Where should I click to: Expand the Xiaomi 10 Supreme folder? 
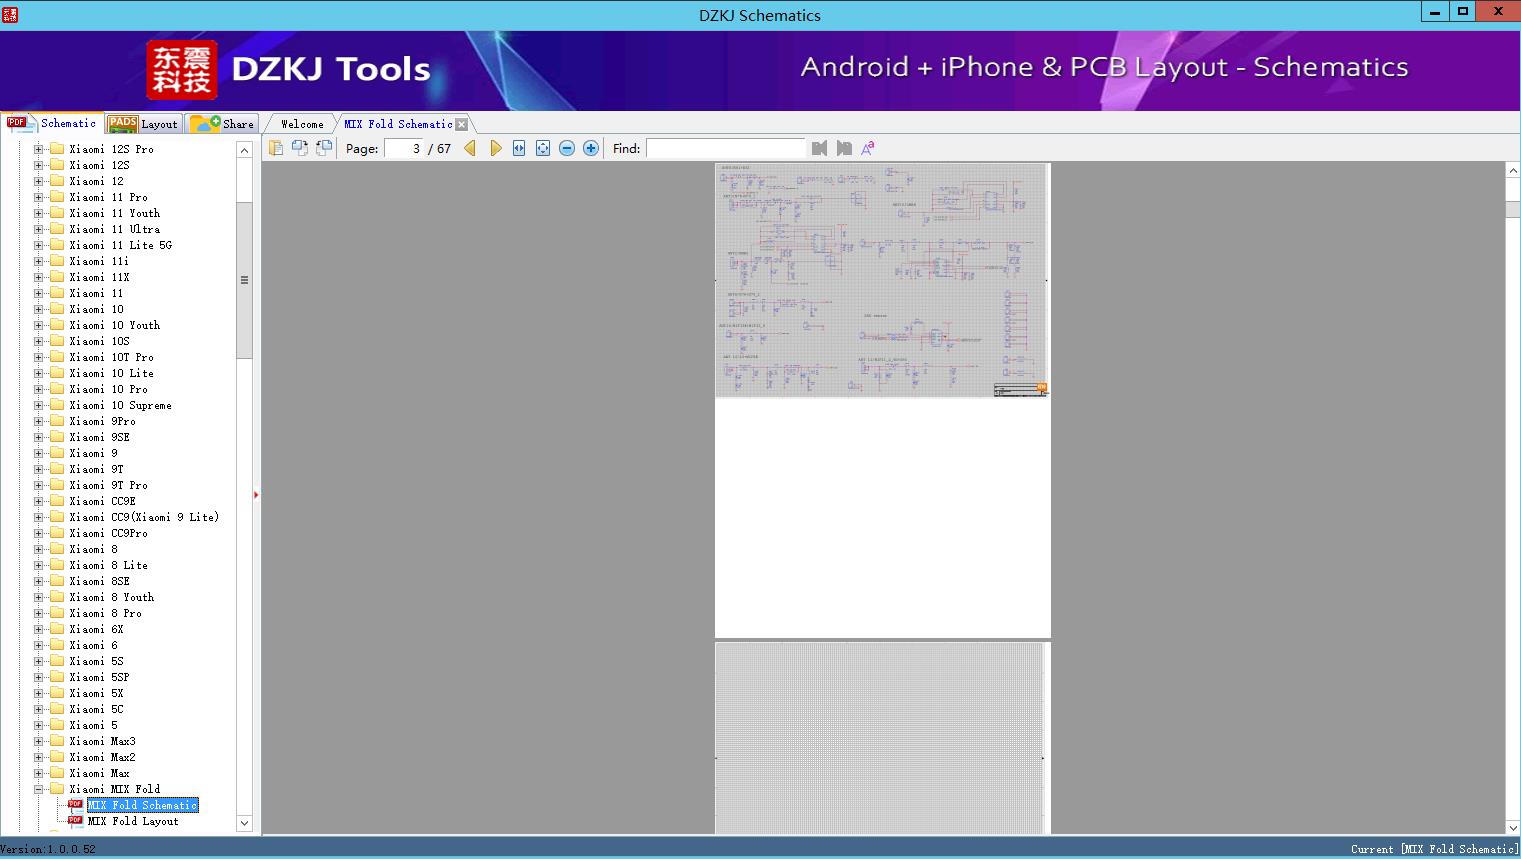[x=39, y=405]
